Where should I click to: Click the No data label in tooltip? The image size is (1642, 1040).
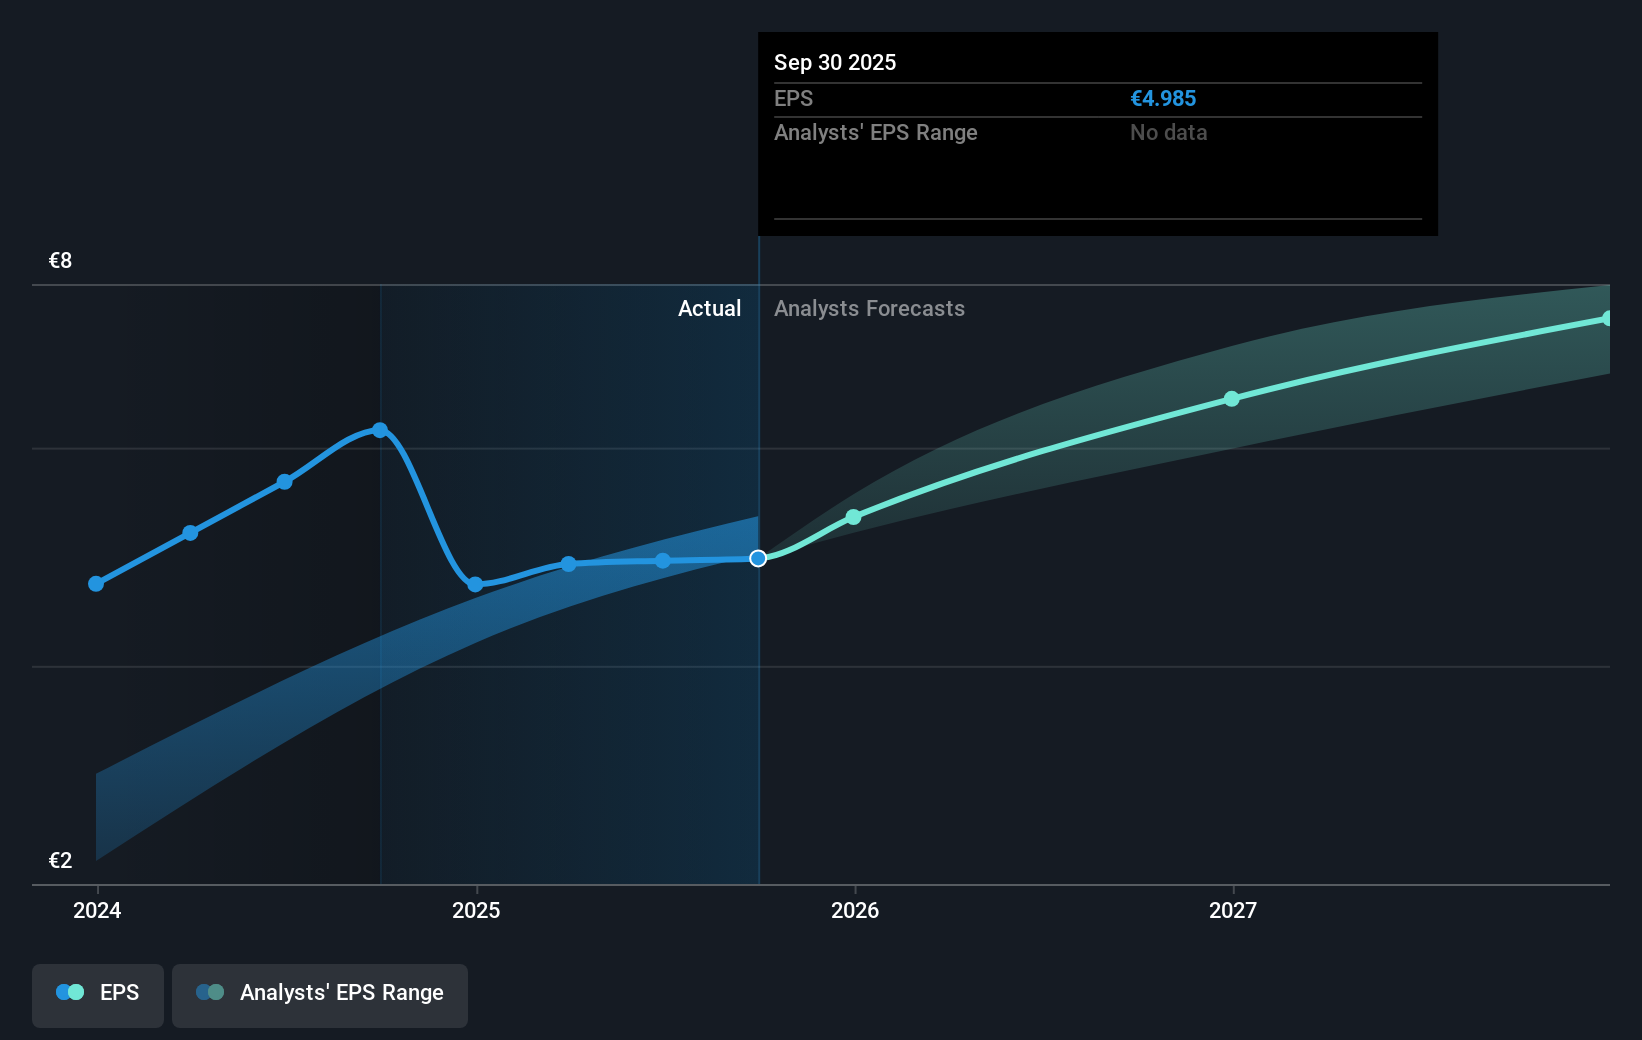point(1167,132)
